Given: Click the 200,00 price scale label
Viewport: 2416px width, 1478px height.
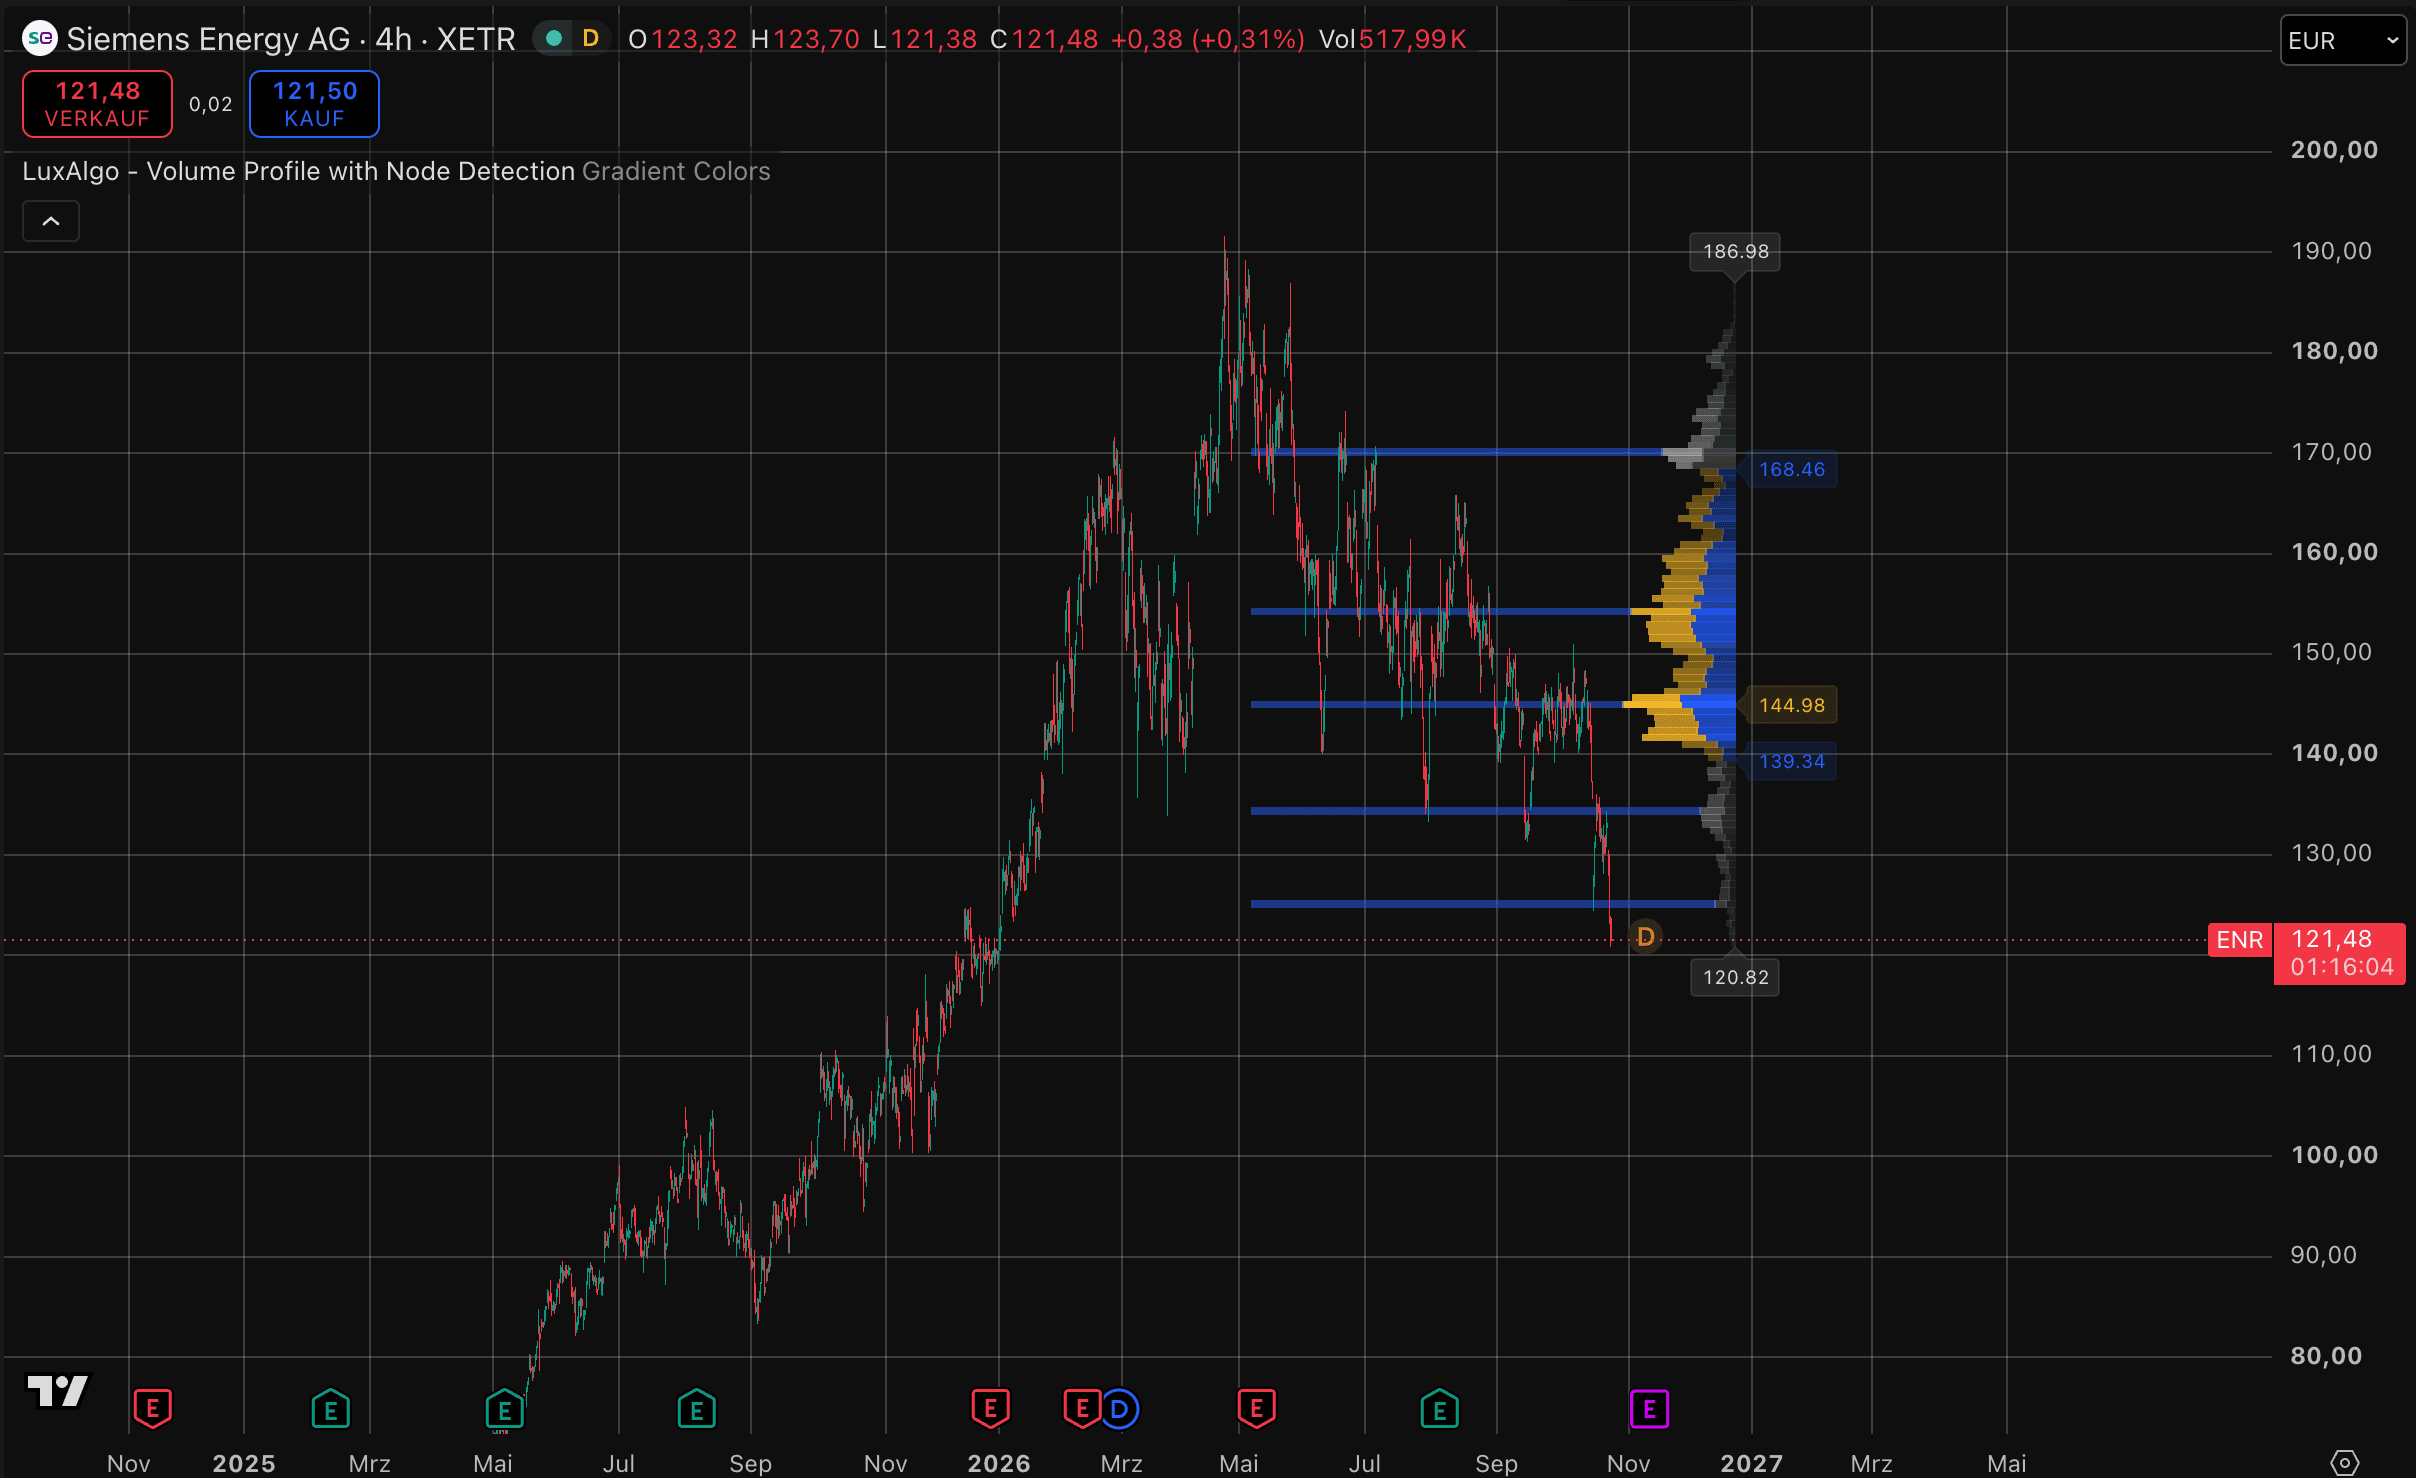Looking at the screenshot, I should tap(2334, 150).
